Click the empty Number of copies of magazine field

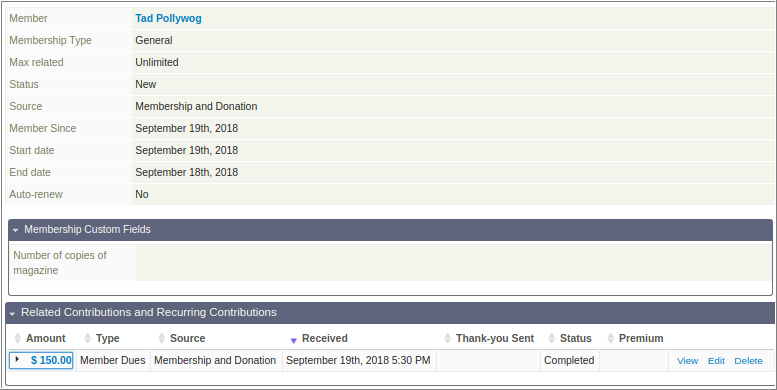coord(453,263)
